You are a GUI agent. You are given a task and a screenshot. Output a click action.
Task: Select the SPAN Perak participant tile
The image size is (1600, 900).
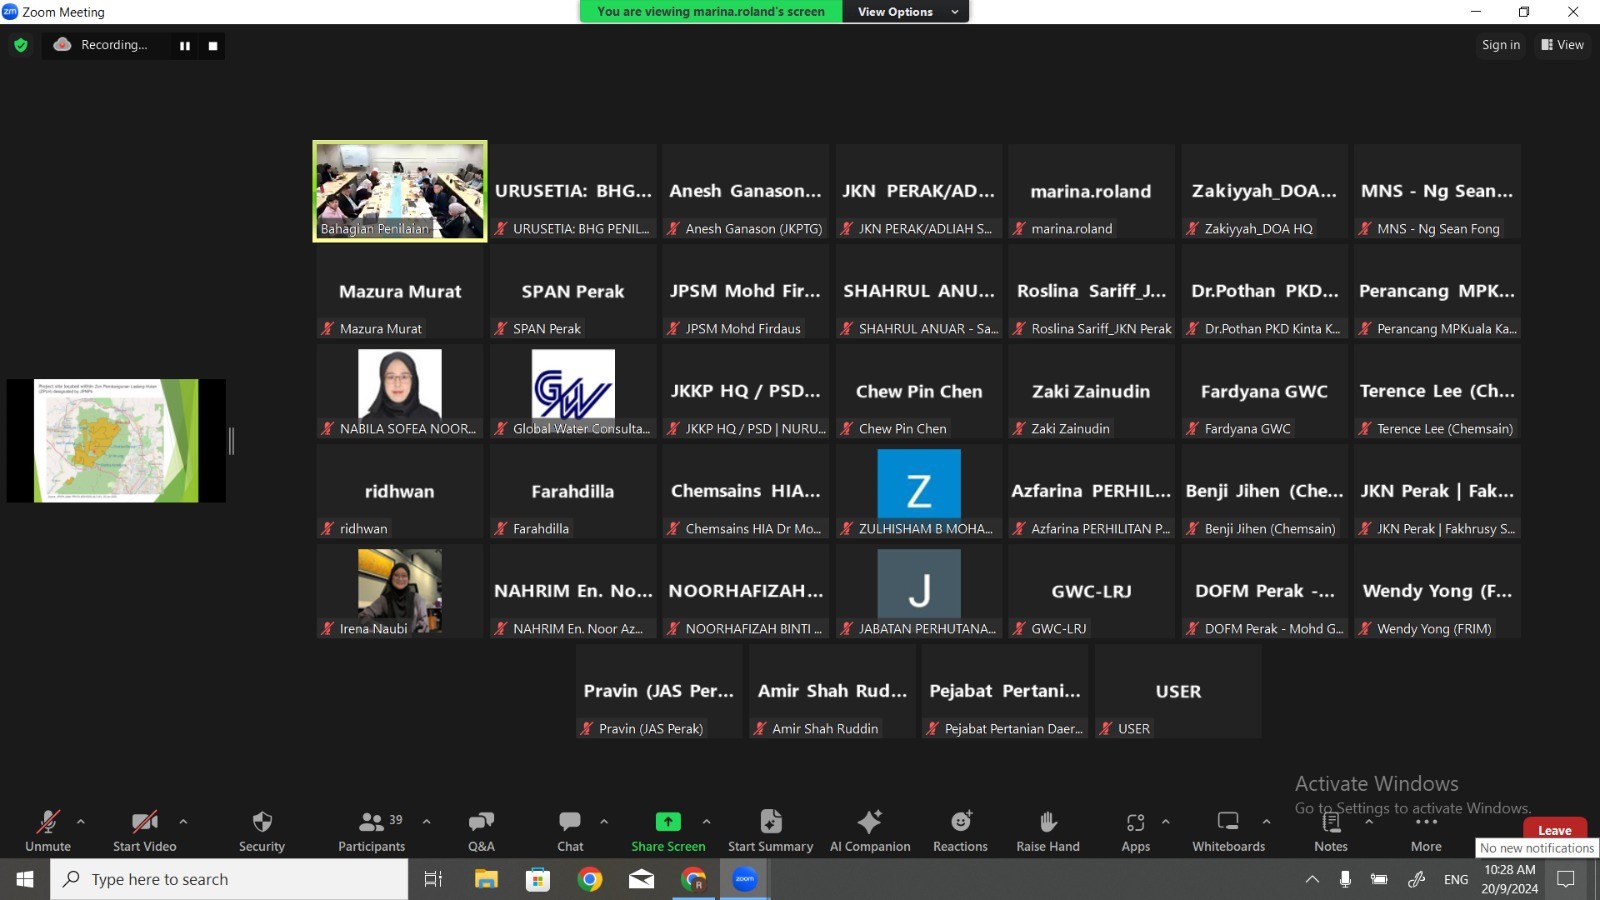(573, 291)
